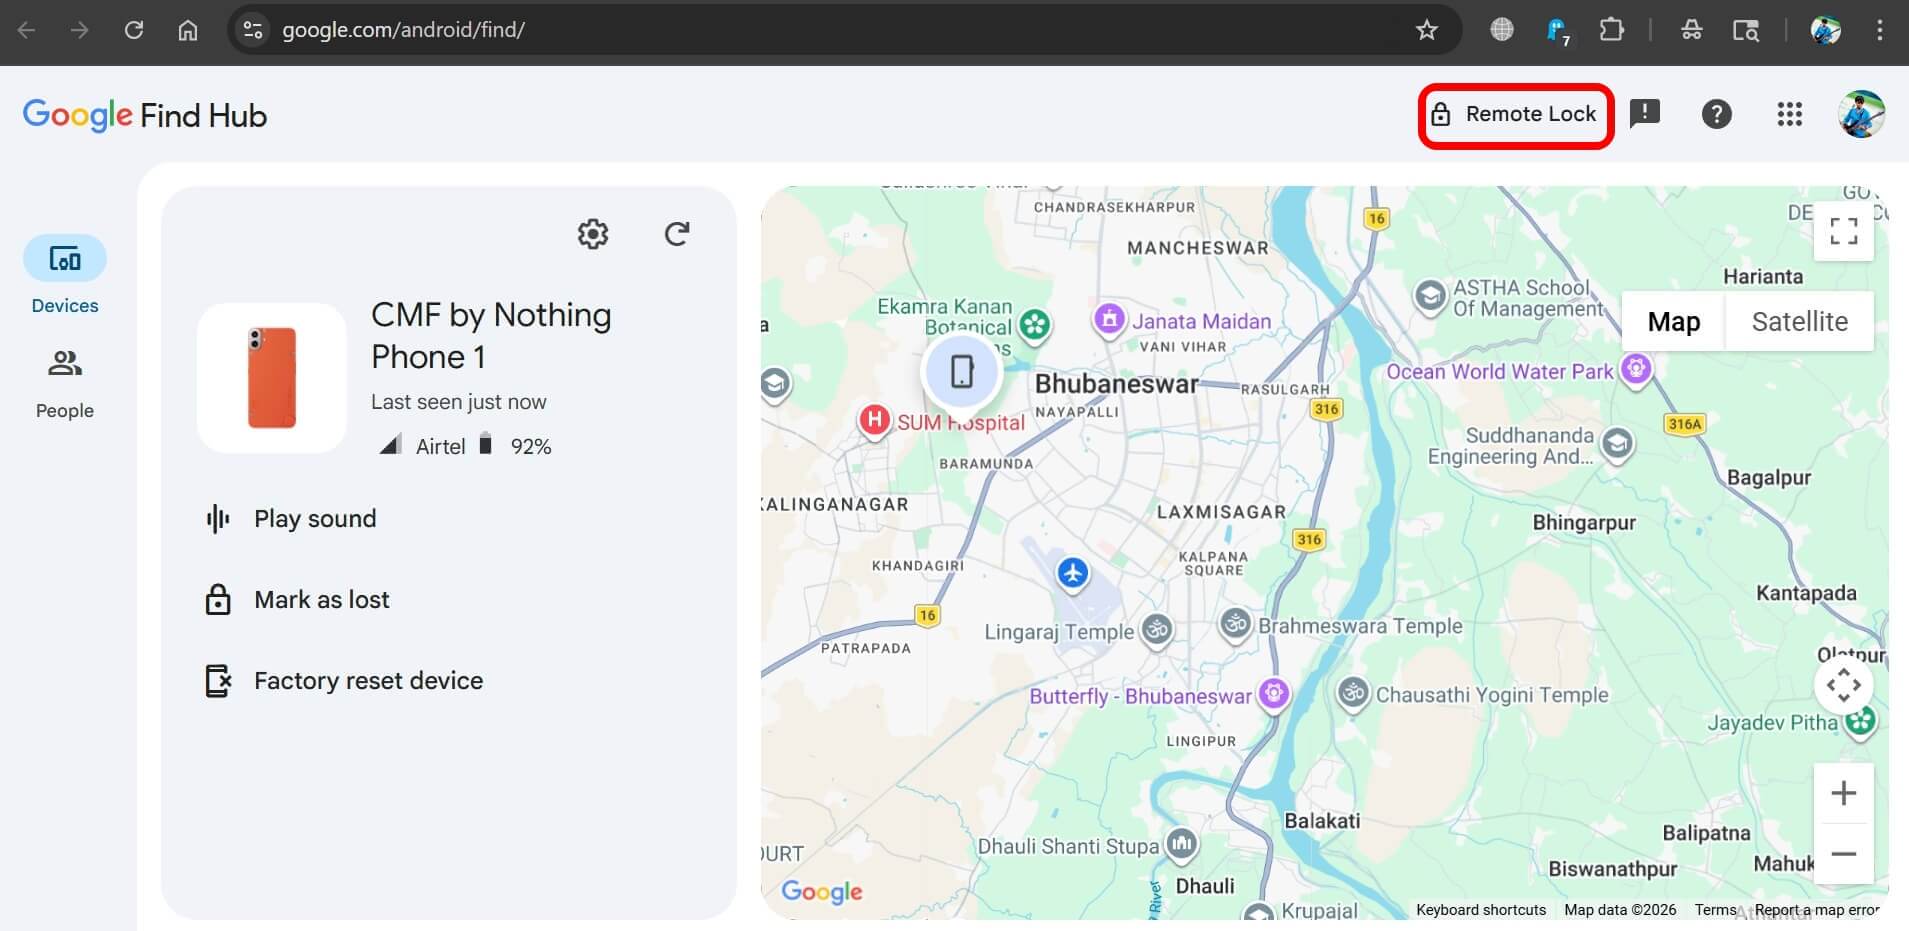Refresh the device location

pyautogui.click(x=677, y=234)
